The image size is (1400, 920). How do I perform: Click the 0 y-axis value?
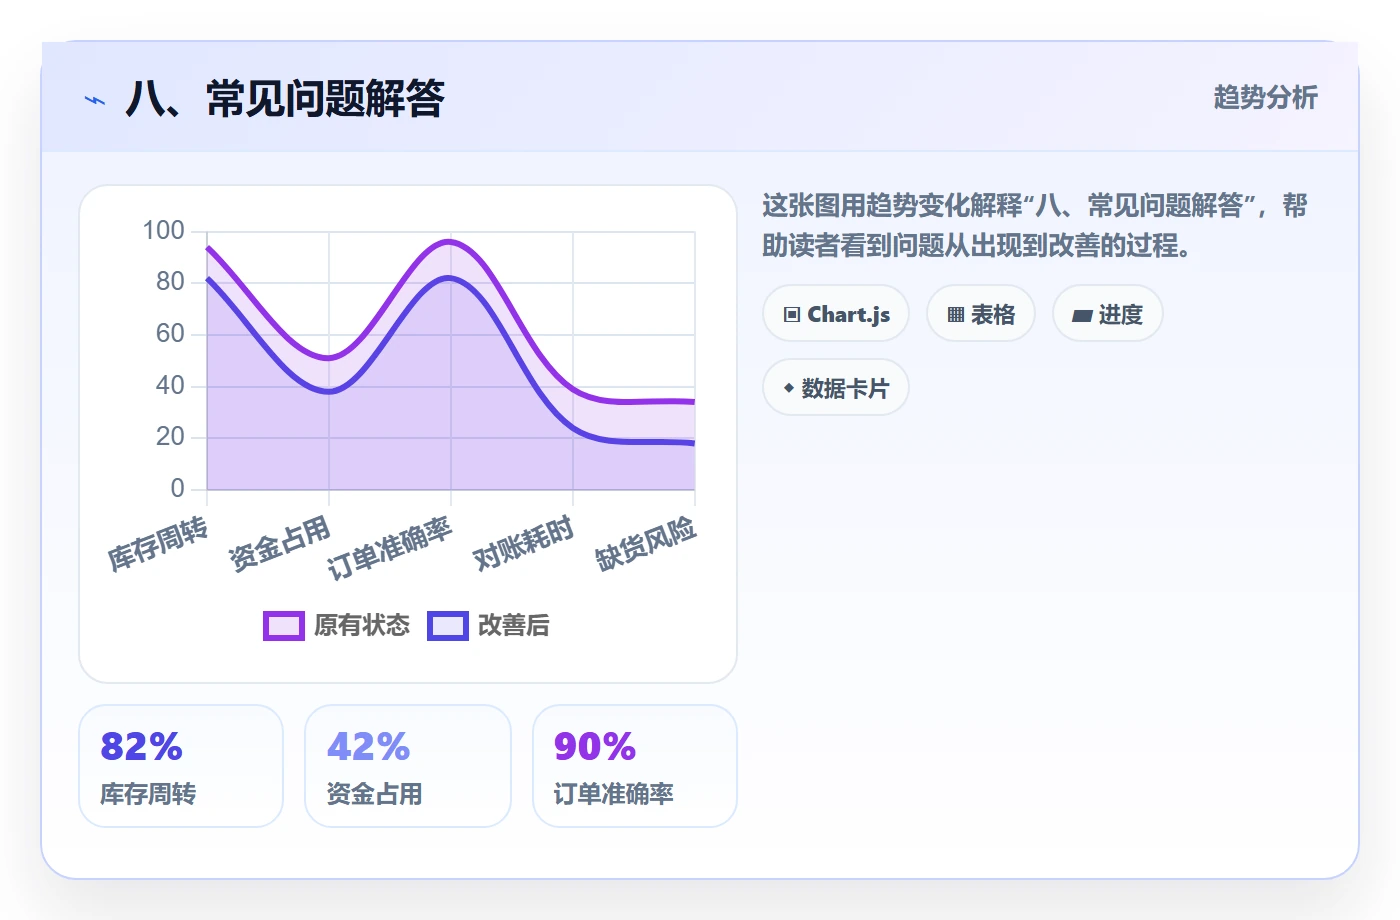pyautogui.click(x=178, y=488)
